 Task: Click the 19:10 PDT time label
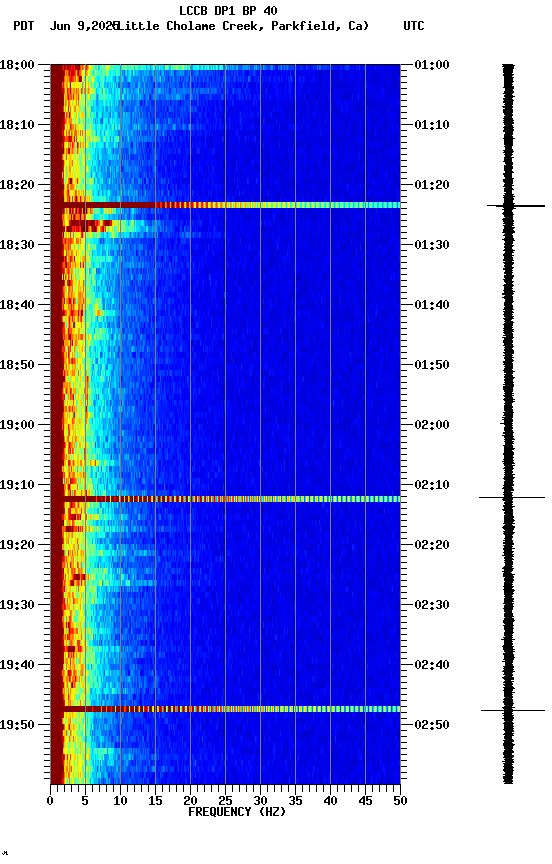tap(17, 485)
